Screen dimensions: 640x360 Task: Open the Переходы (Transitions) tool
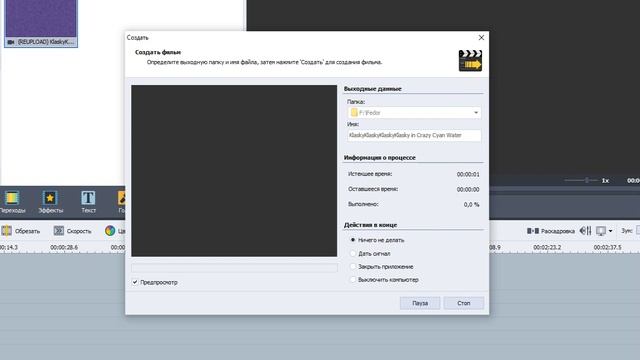pos(12,202)
